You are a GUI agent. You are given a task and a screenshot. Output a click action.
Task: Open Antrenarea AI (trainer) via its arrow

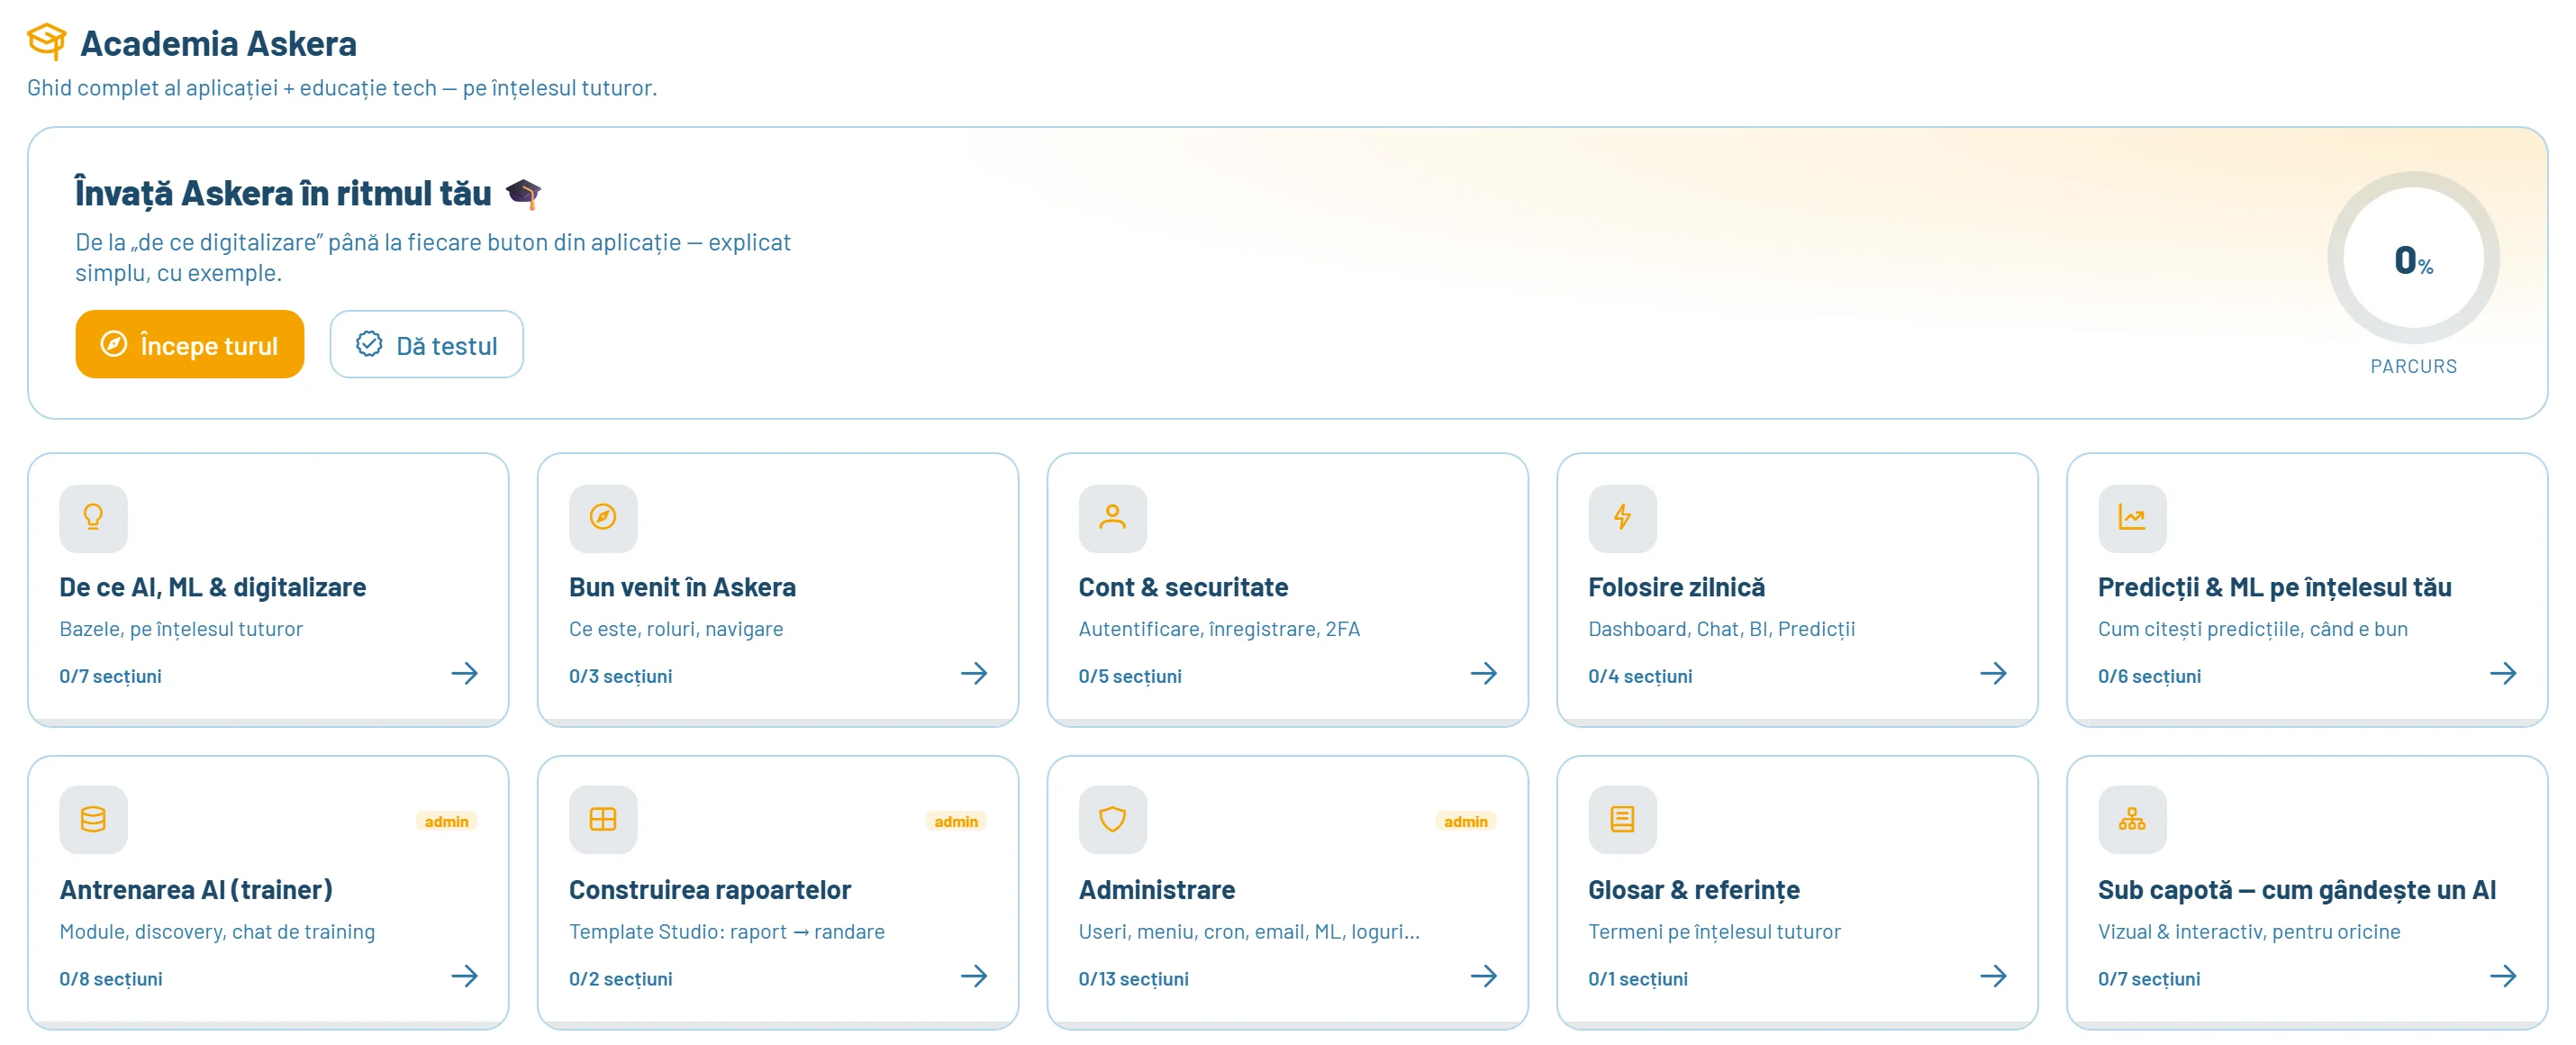[464, 976]
